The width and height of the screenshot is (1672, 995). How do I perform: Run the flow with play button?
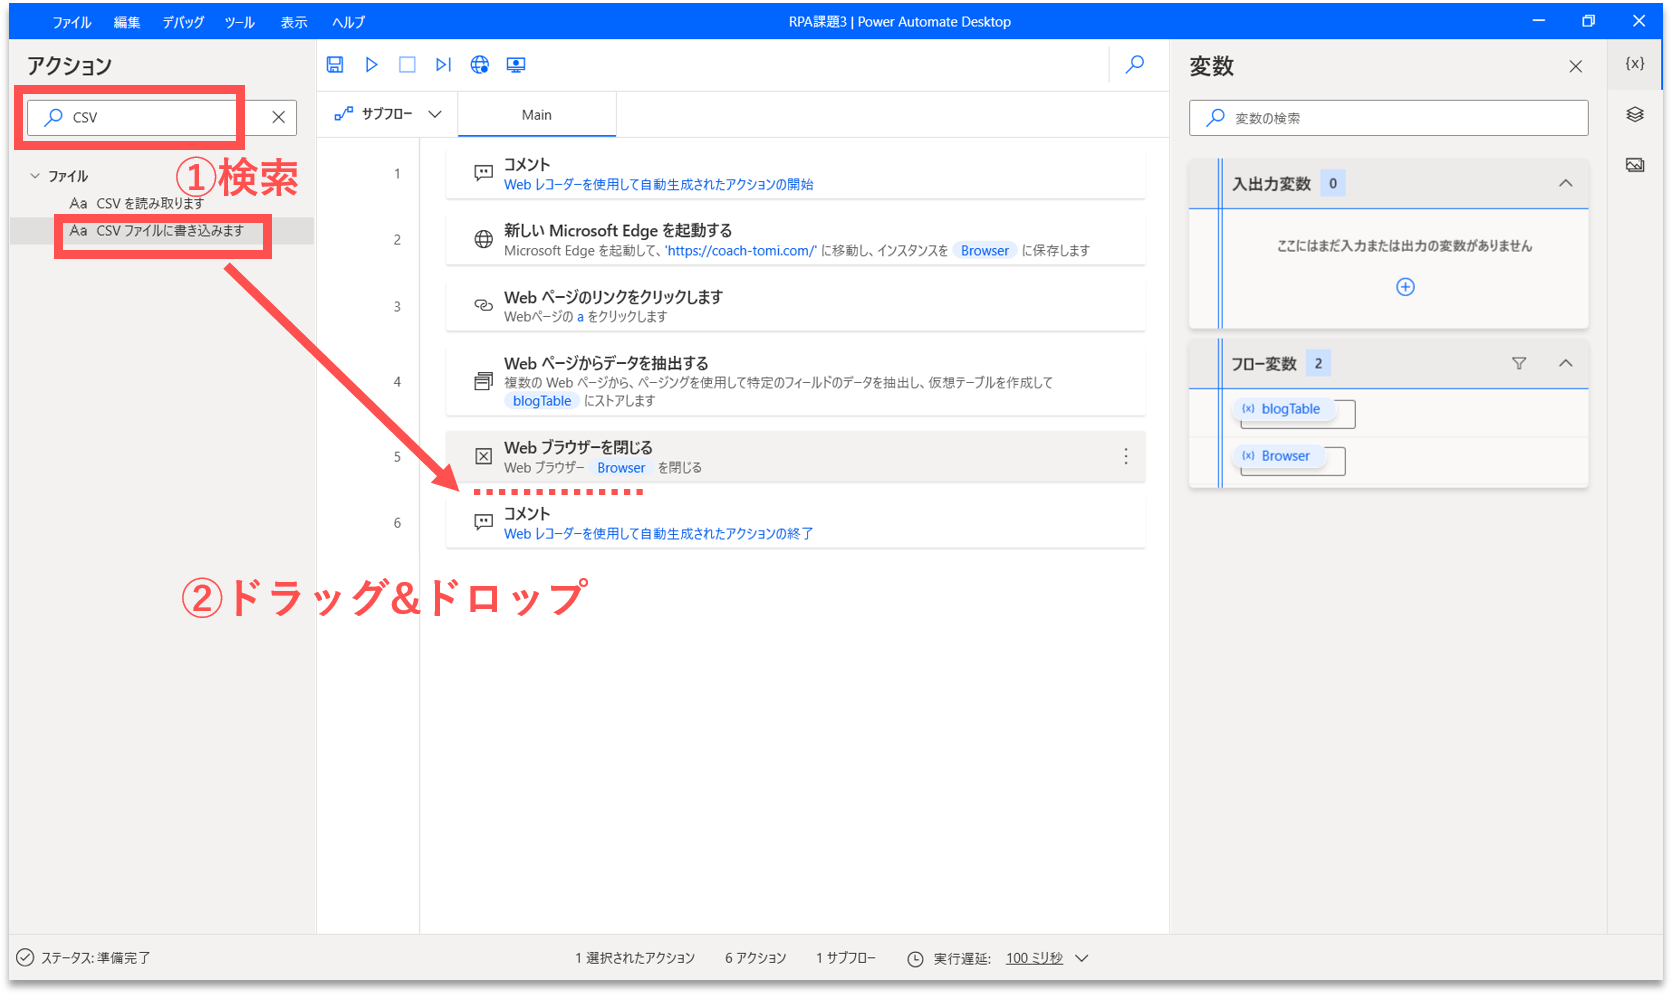point(371,65)
